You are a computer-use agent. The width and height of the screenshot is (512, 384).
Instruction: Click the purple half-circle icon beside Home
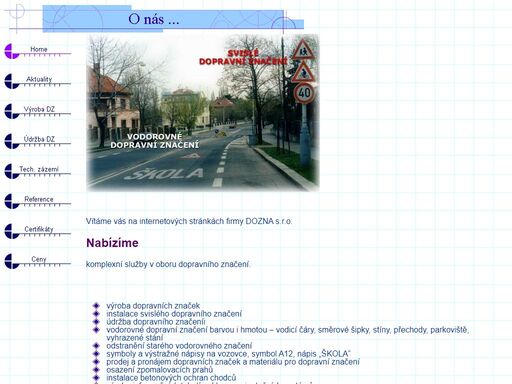coord(12,51)
